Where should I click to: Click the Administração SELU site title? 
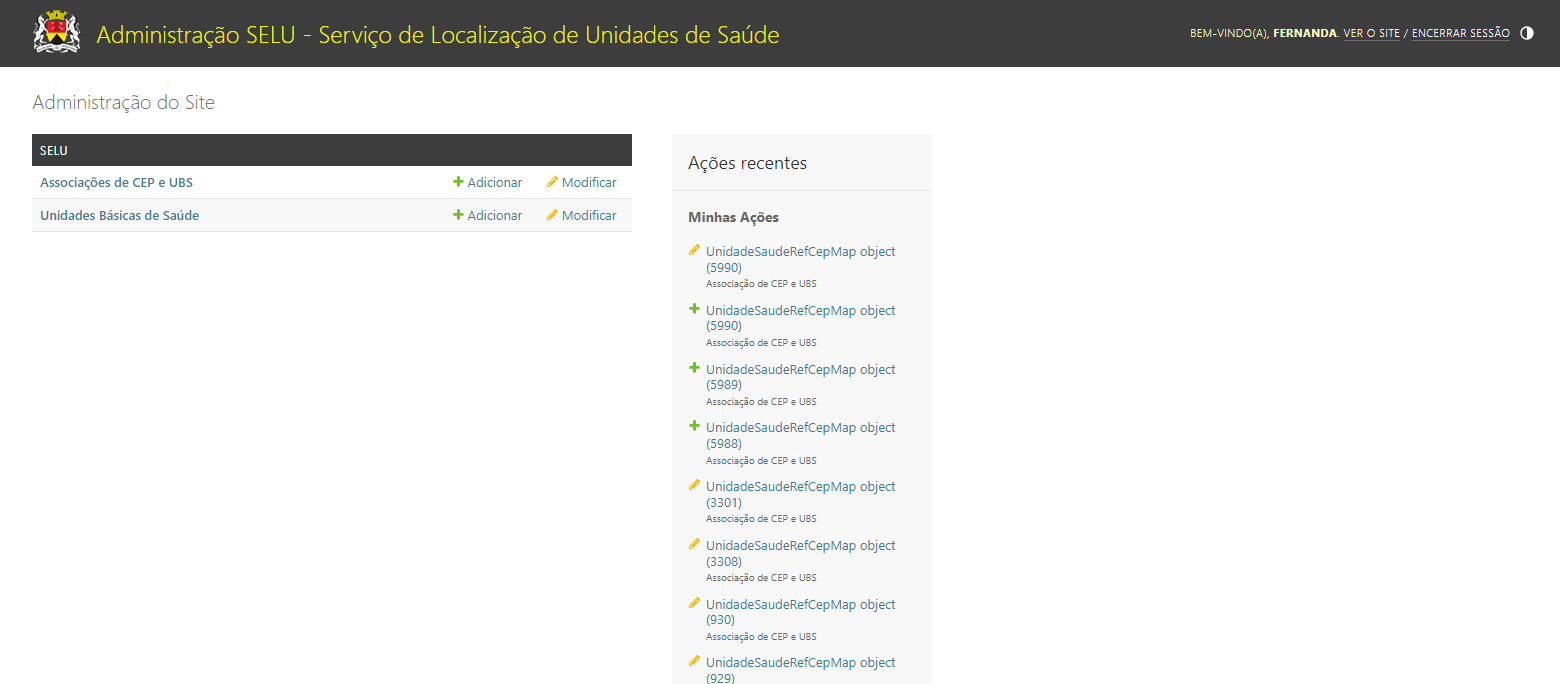tap(438, 35)
